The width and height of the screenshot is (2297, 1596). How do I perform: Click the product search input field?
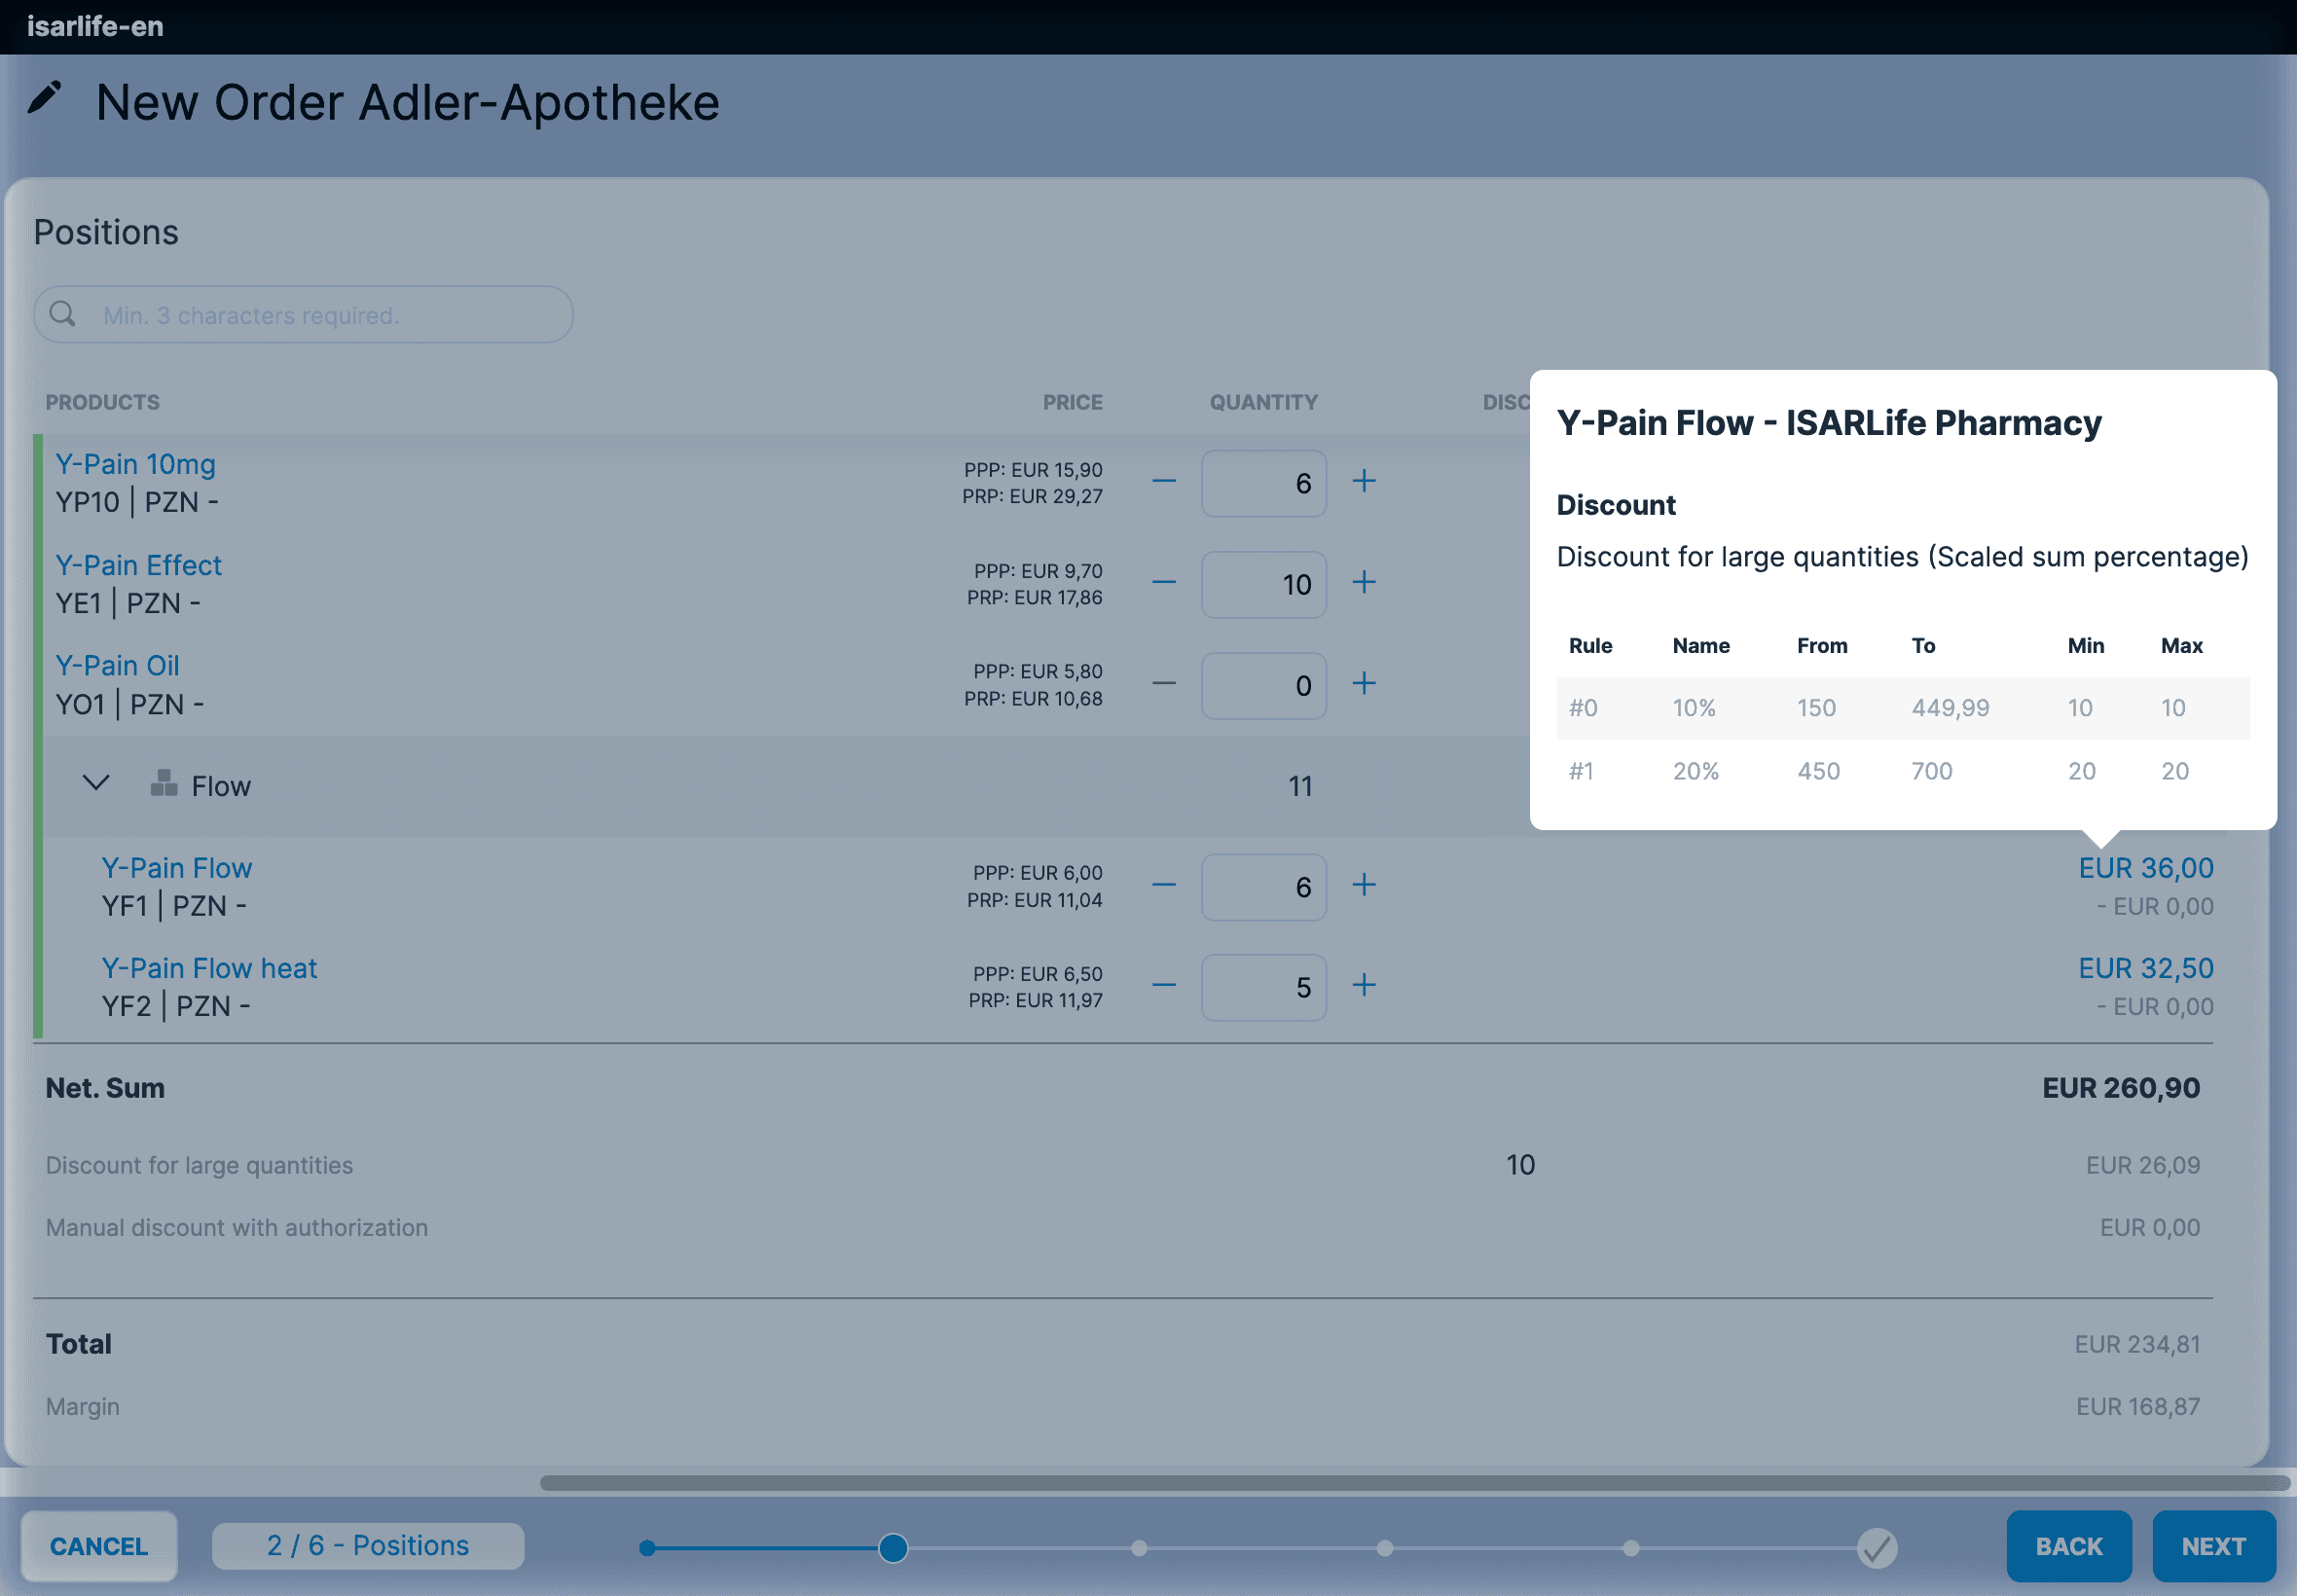pos(320,315)
